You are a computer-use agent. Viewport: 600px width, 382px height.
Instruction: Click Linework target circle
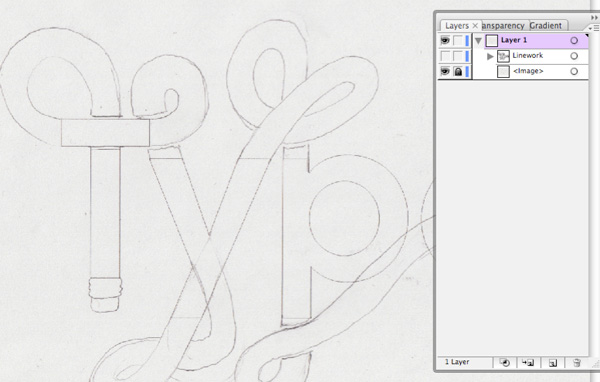574,56
